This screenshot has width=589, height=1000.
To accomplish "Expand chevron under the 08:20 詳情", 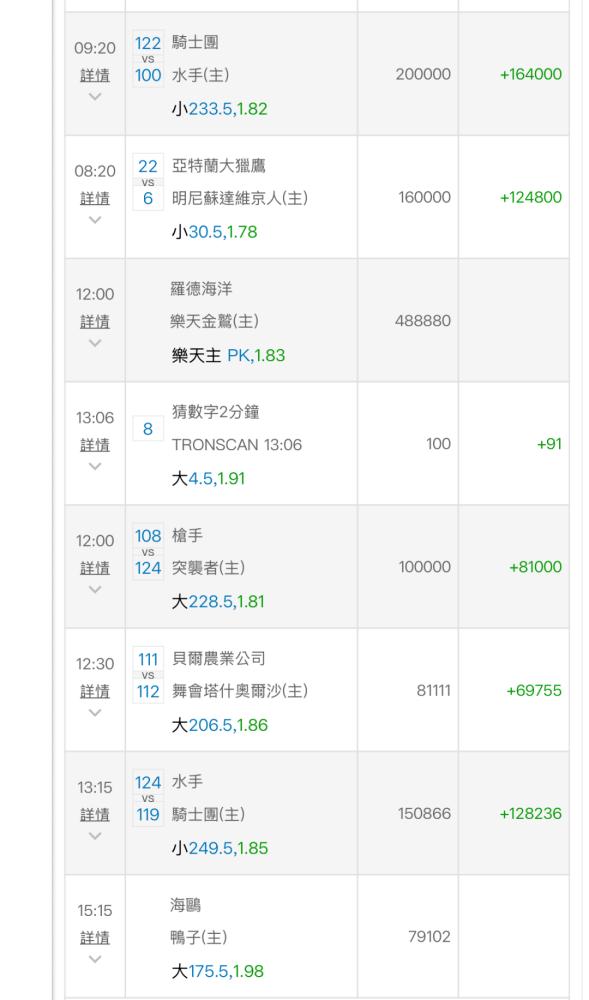I will point(95,219).
